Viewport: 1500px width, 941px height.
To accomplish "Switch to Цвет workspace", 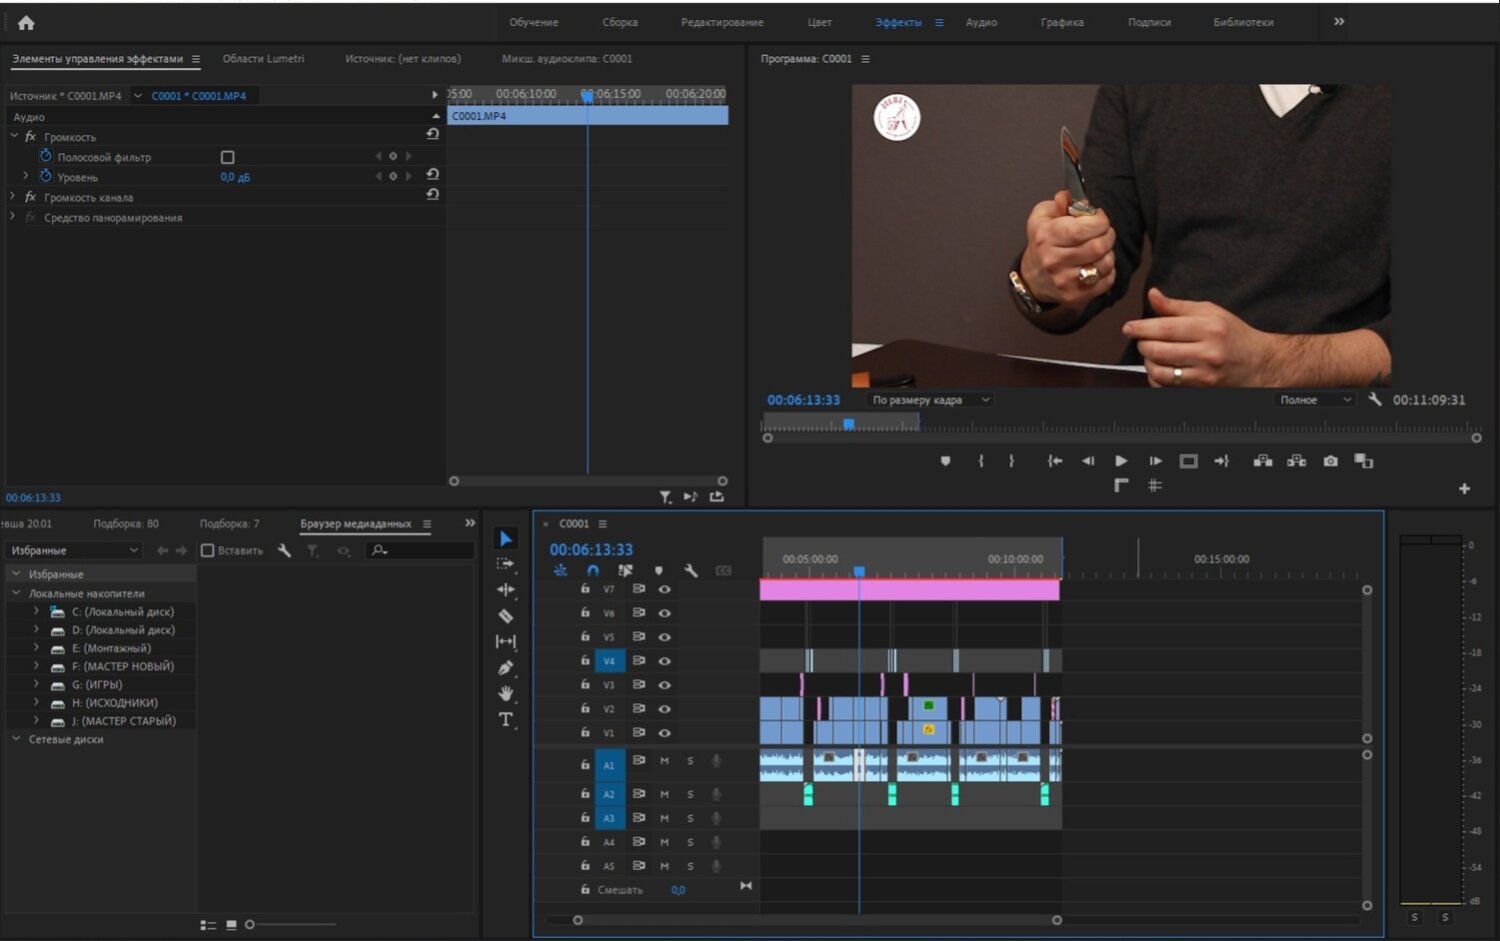I will pos(820,22).
